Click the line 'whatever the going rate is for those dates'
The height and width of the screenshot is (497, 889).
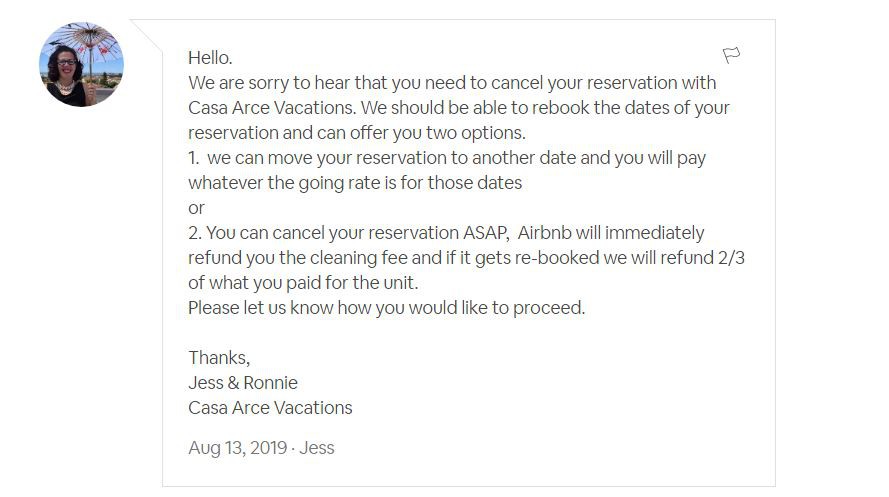[x=355, y=182]
